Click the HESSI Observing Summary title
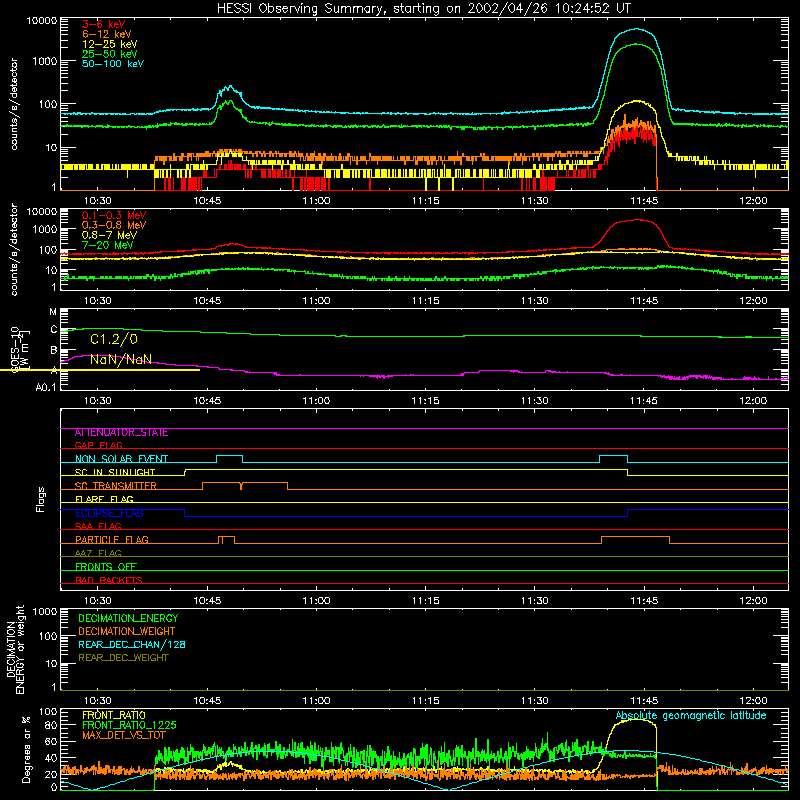 pyautogui.click(x=423, y=9)
